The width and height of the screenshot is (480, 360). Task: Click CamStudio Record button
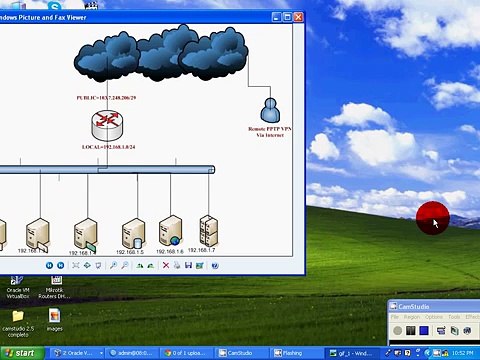pos(397,330)
